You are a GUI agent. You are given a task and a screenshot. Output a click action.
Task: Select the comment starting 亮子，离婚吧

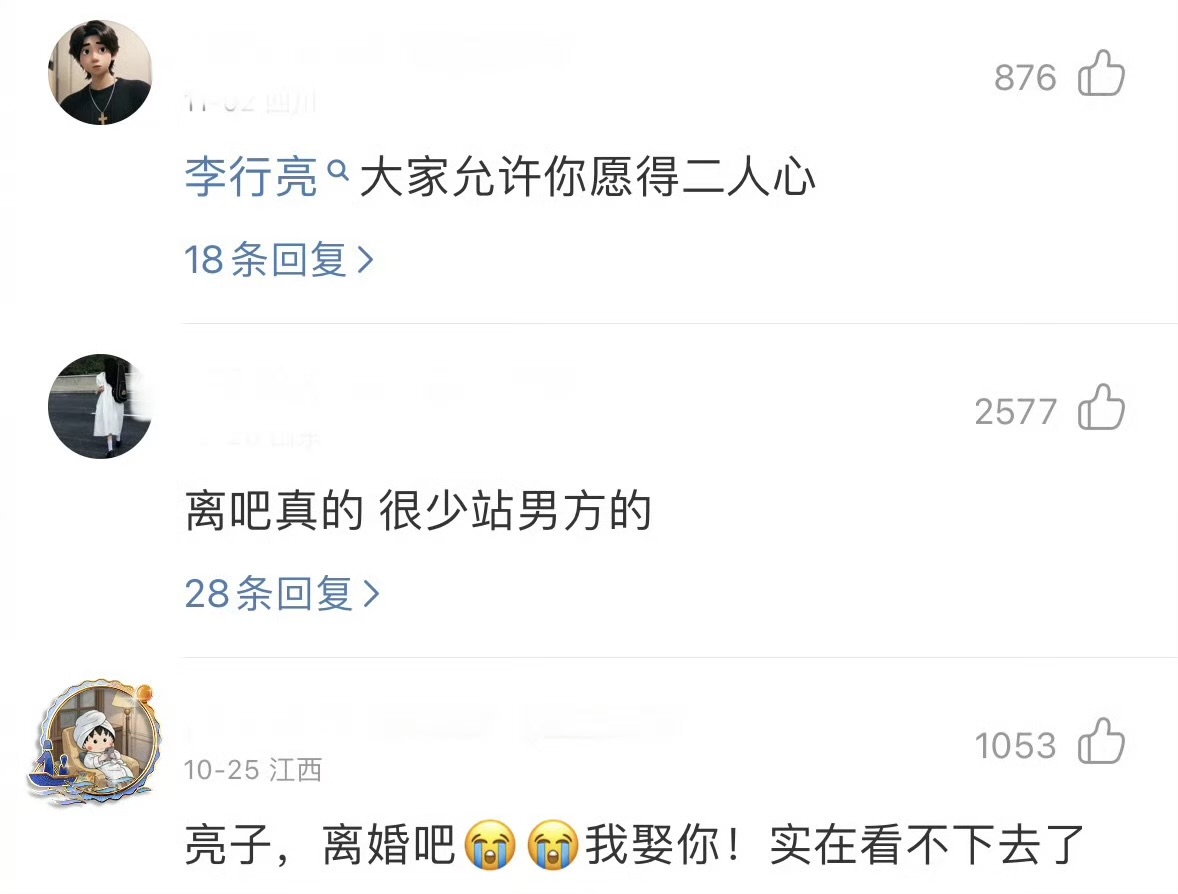[x=634, y=845]
